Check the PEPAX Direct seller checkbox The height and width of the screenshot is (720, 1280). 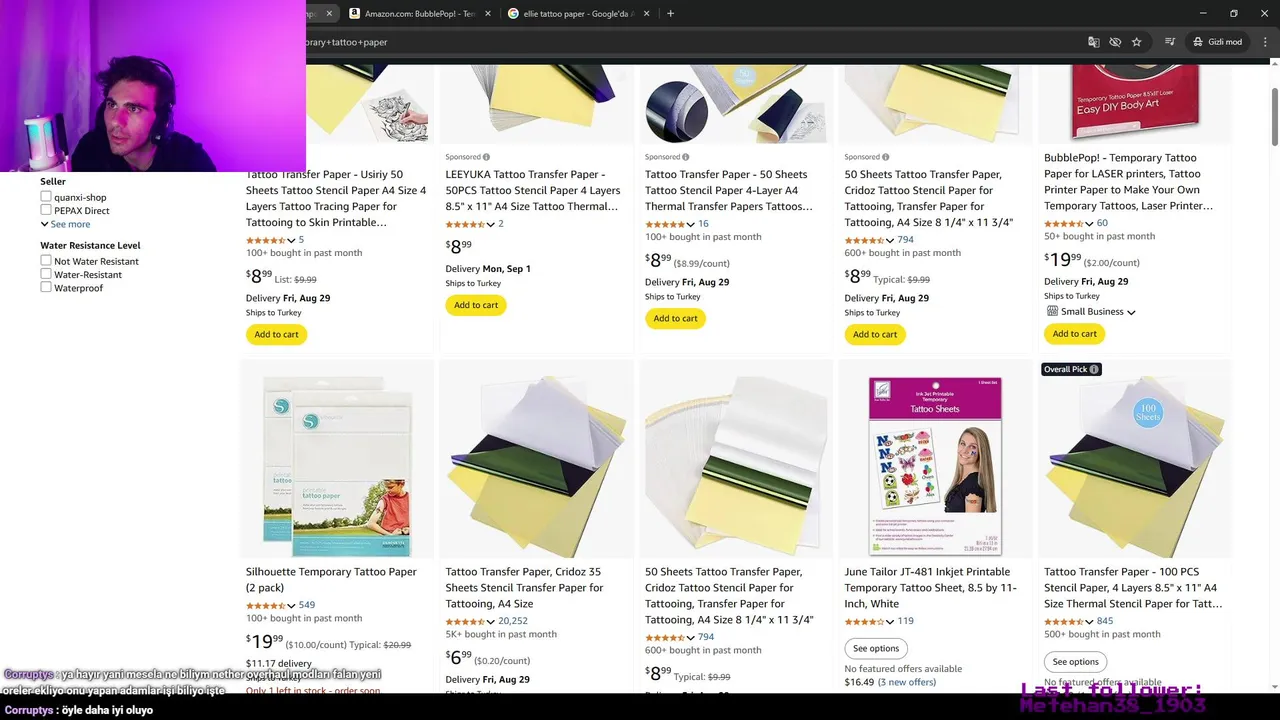46,210
